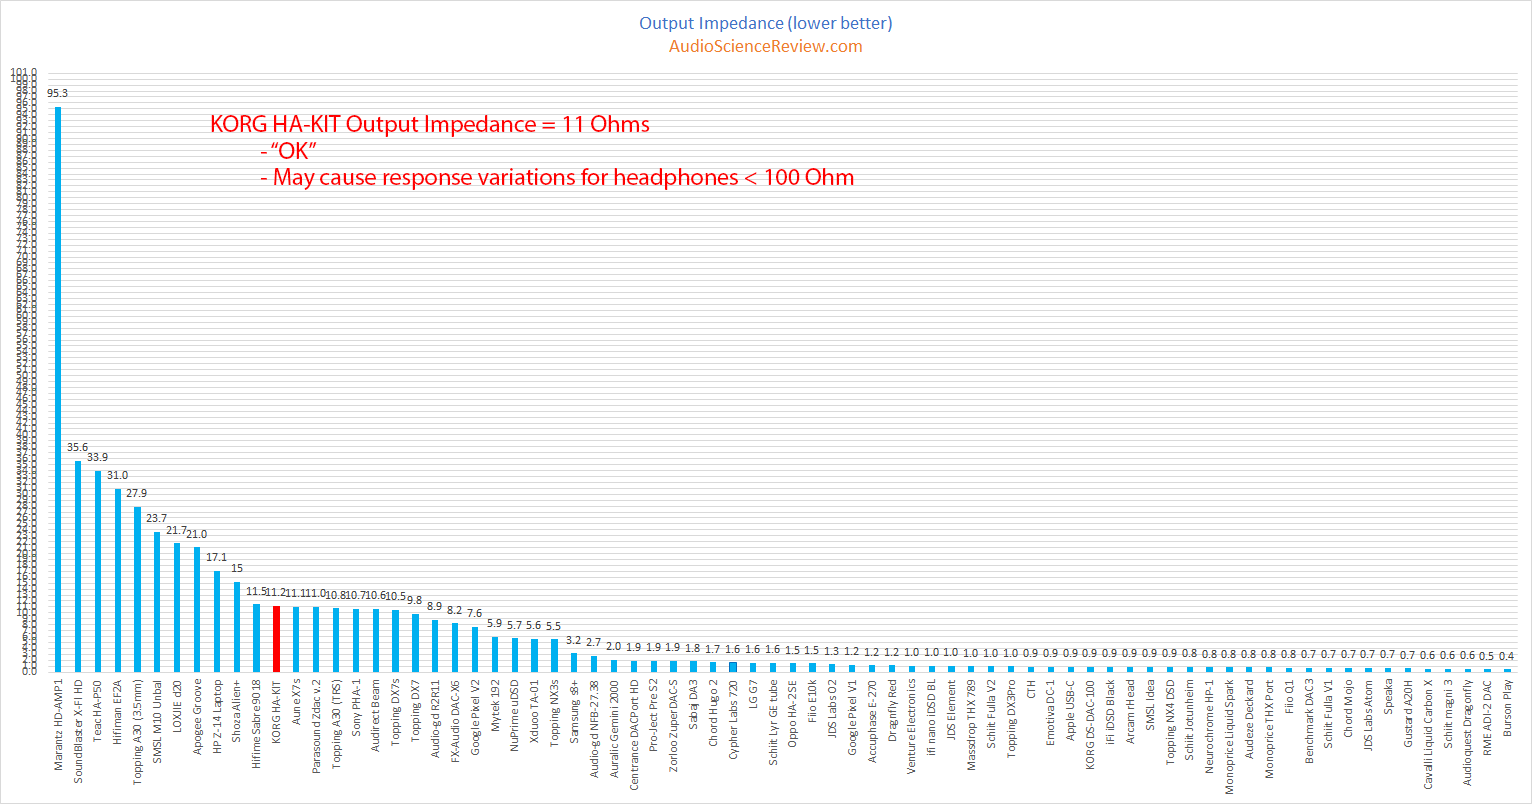Click the "Output Impedance (lower better)" chart title
The height and width of the screenshot is (804, 1532).
click(766, 22)
